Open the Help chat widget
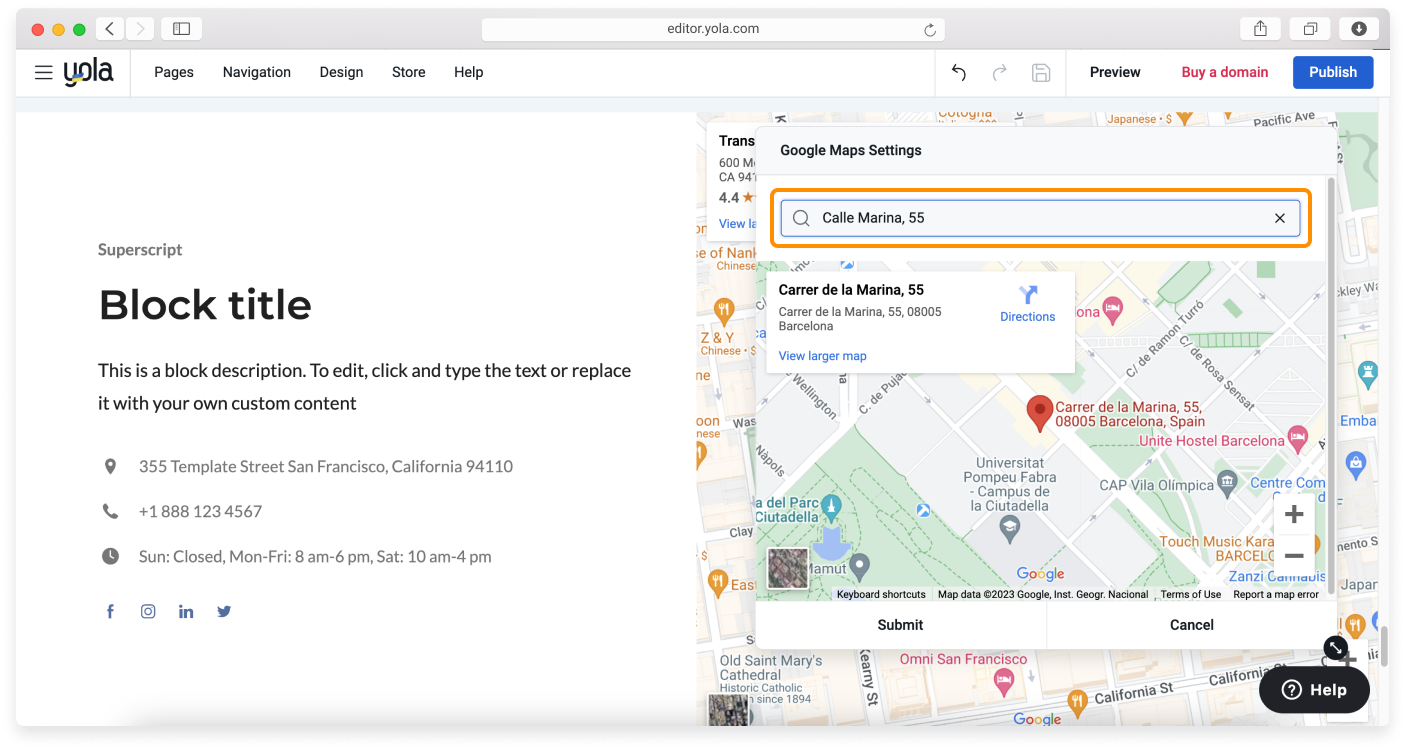 click(1314, 690)
